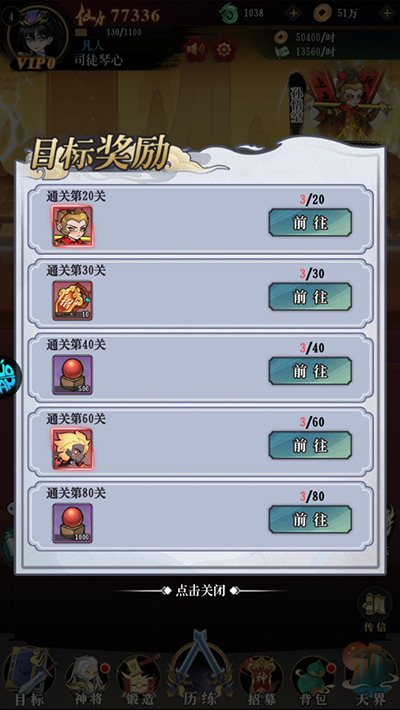400x710 pixels.
Task: Click 前往 for the stage 40 goal
Action: [x=310, y=371]
